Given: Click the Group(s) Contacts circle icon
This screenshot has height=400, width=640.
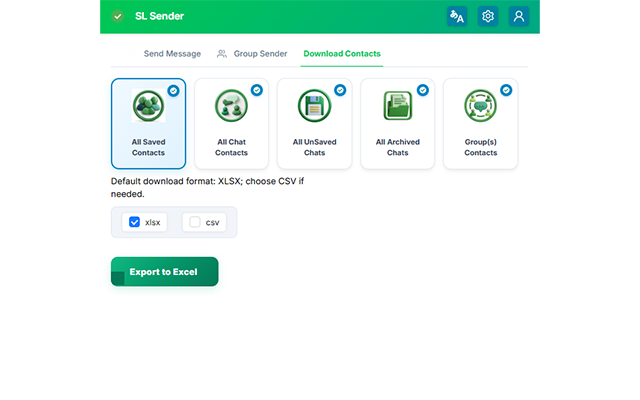Looking at the screenshot, I should [x=480, y=106].
